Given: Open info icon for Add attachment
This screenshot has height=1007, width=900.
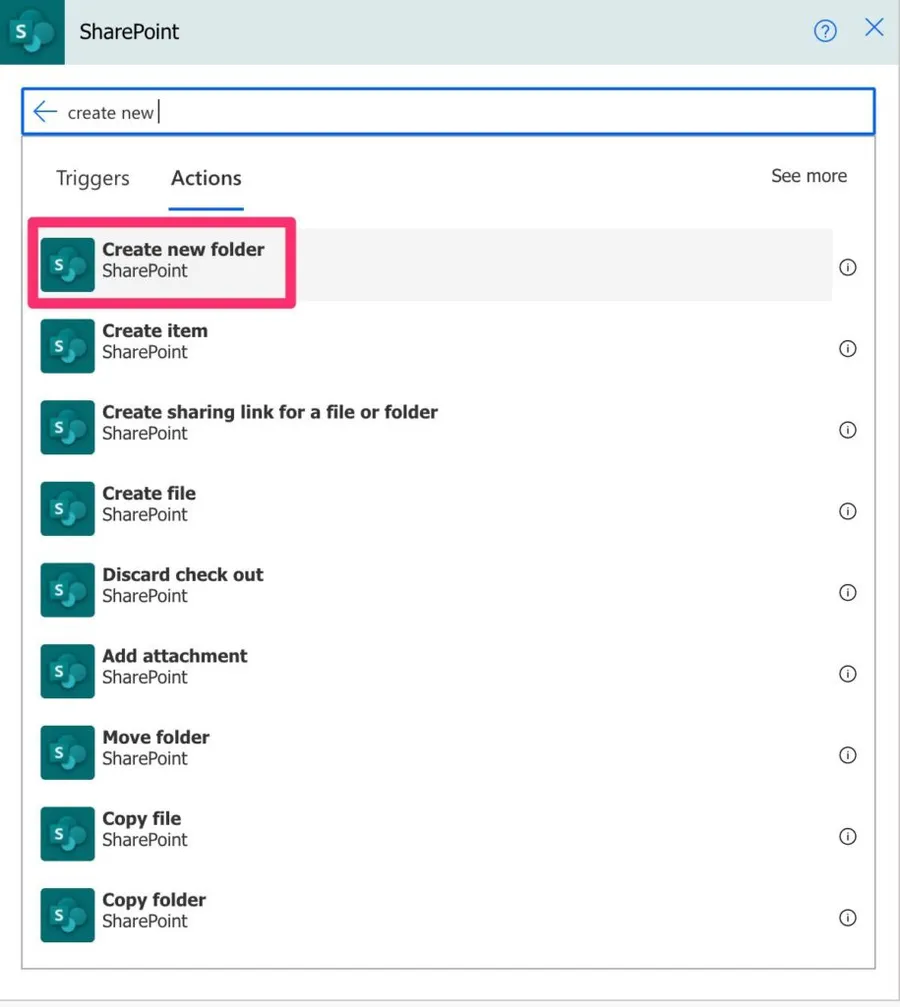Looking at the screenshot, I should pyautogui.click(x=848, y=674).
